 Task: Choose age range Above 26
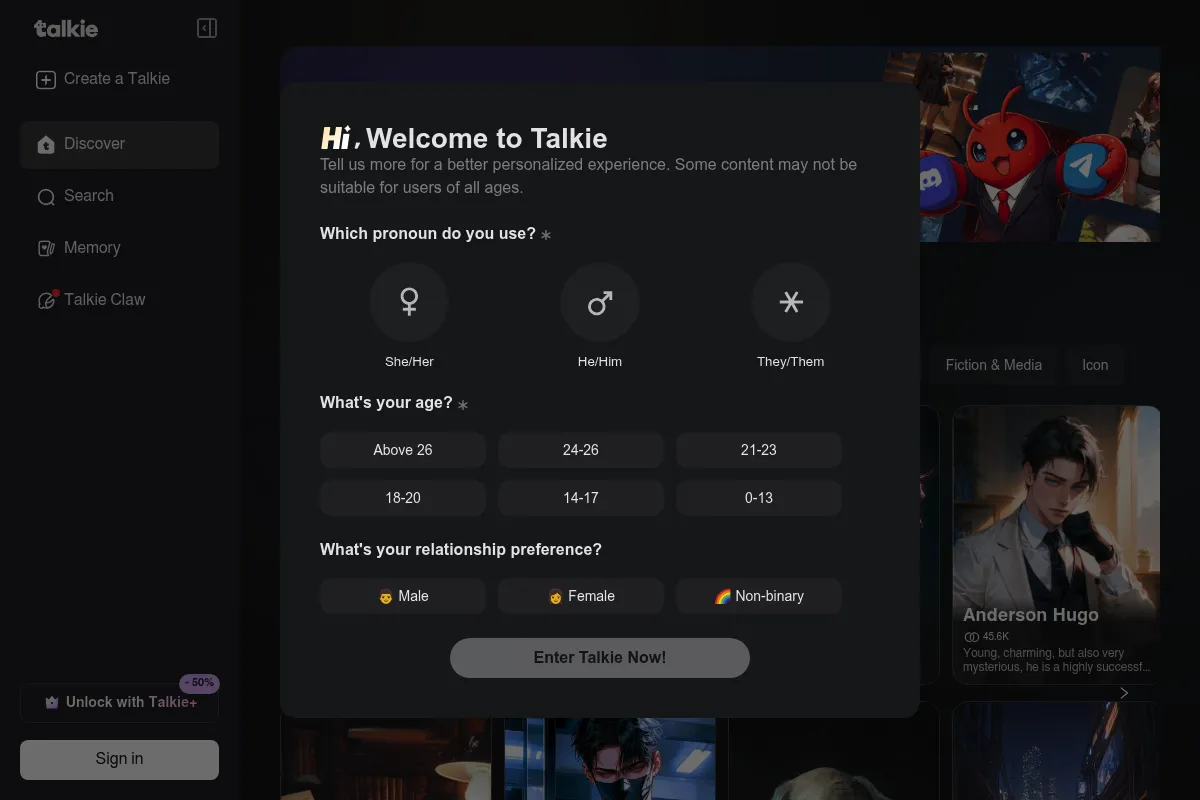tap(403, 450)
